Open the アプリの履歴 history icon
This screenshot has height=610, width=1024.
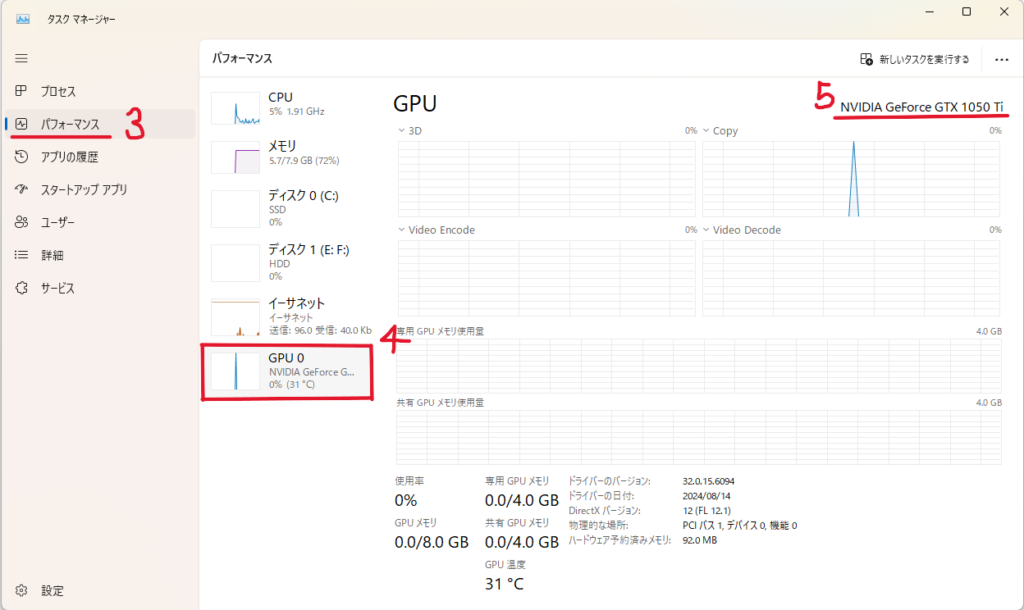pyautogui.click(x=21, y=157)
